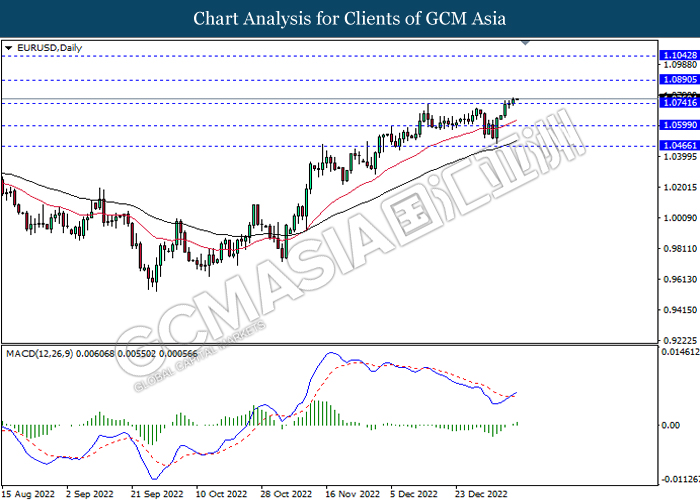Viewport: 700px width, 500px height.
Task: Click the 0.98110 price scale value
Action: pyautogui.click(x=680, y=249)
